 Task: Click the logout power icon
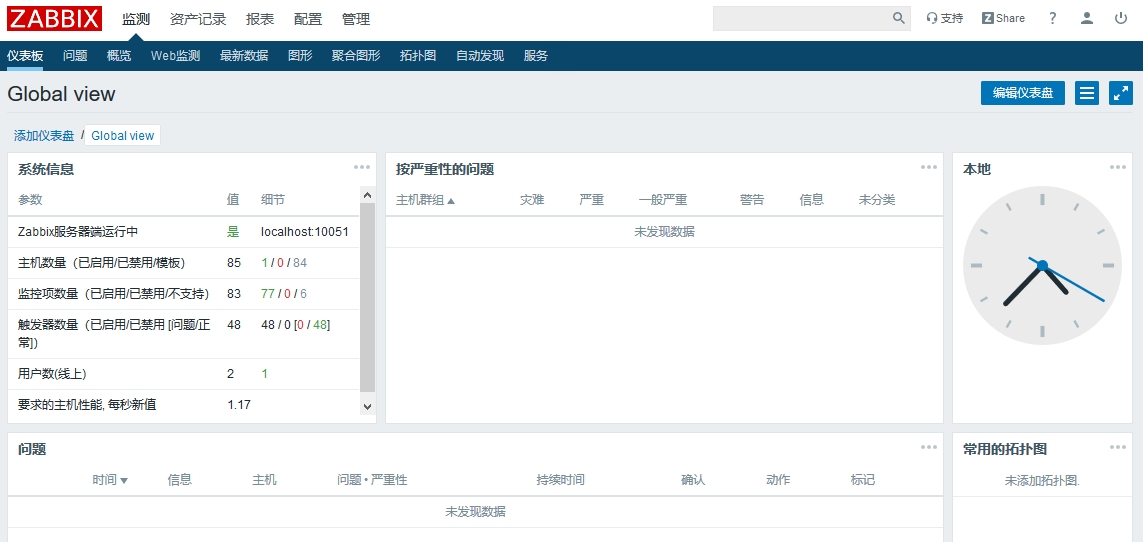click(x=1120, y=19)
